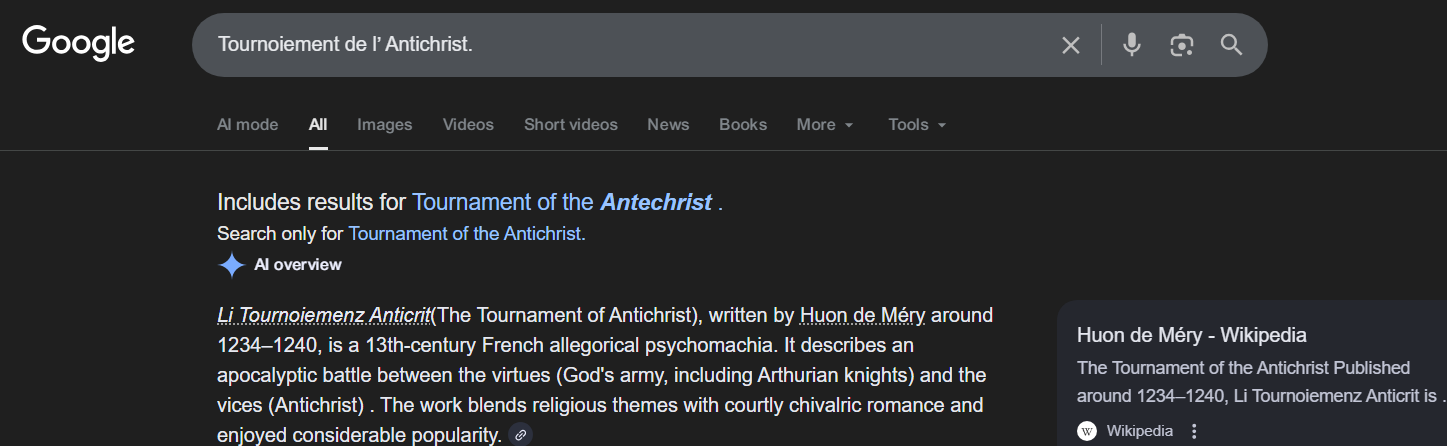Click the magnifying glass search button
Viewport: 1447px width, 446px height.
pyautogui.click(x=1231, y=45)
